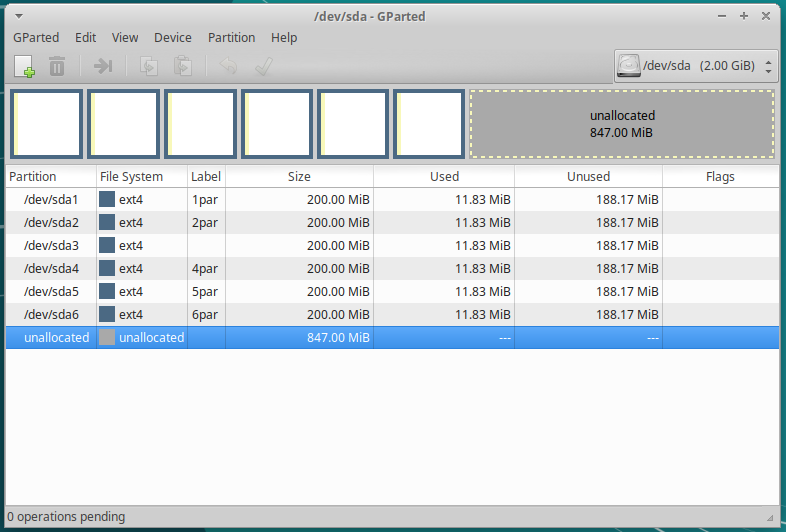Open the View menu
The image size is (786, 532).
[x=125, y=38]
